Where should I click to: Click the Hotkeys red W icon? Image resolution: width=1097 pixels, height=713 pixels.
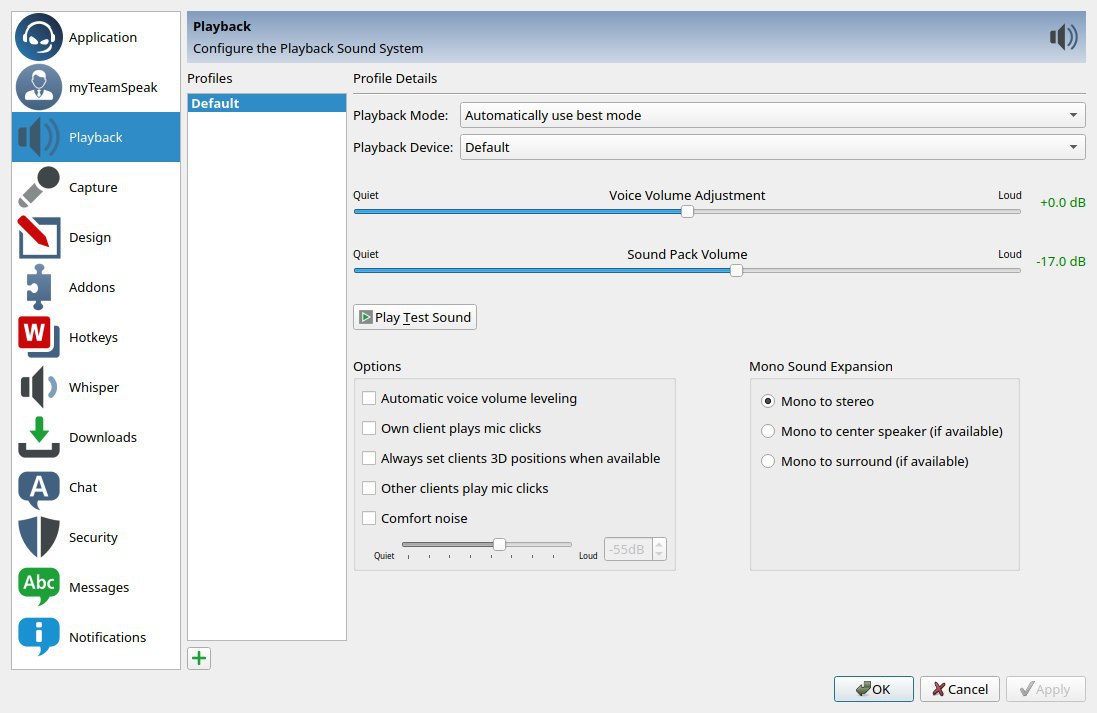tap(39, 337)
